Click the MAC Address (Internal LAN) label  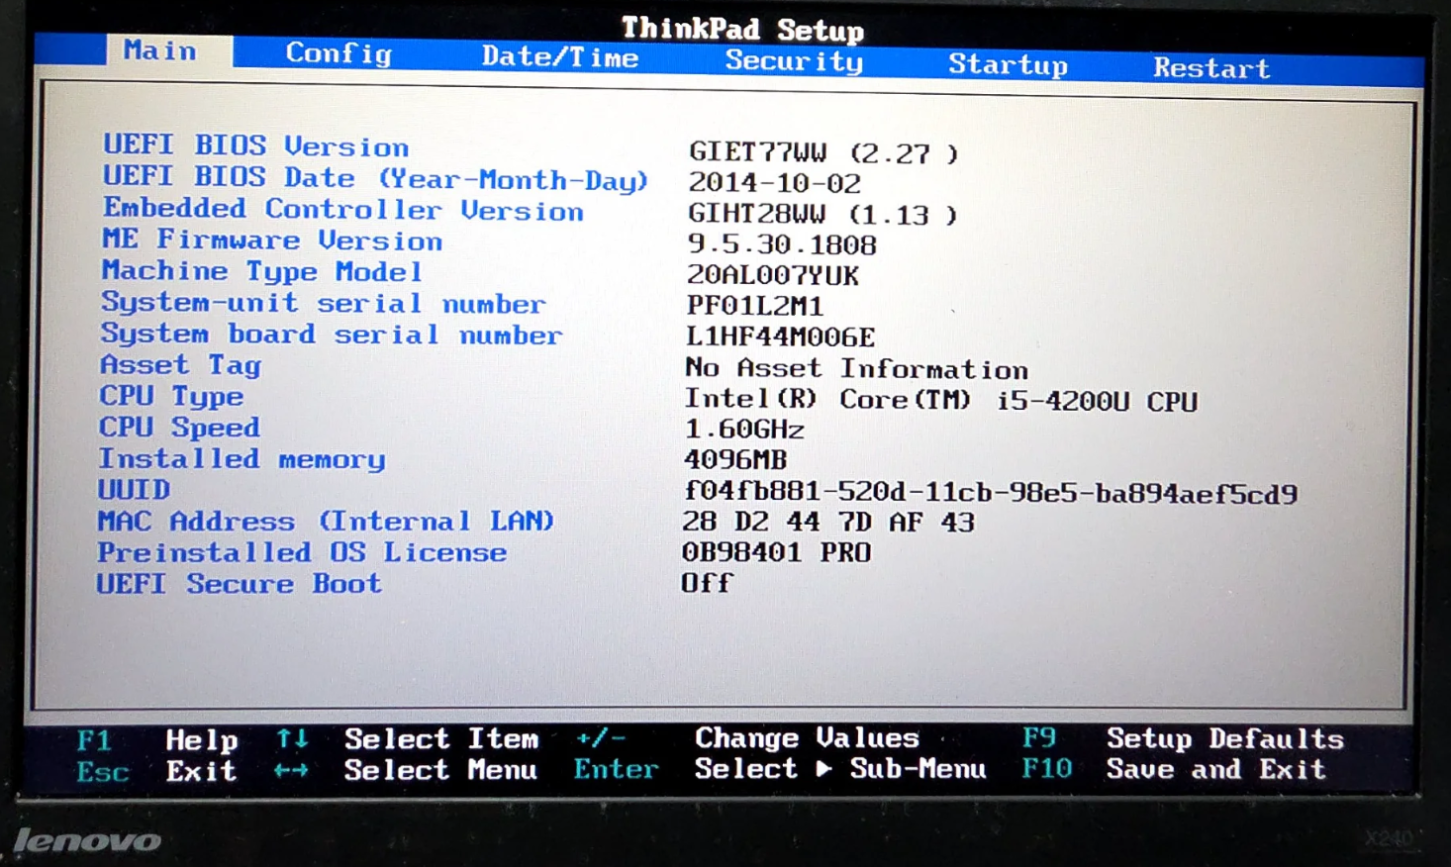(325, 521)
